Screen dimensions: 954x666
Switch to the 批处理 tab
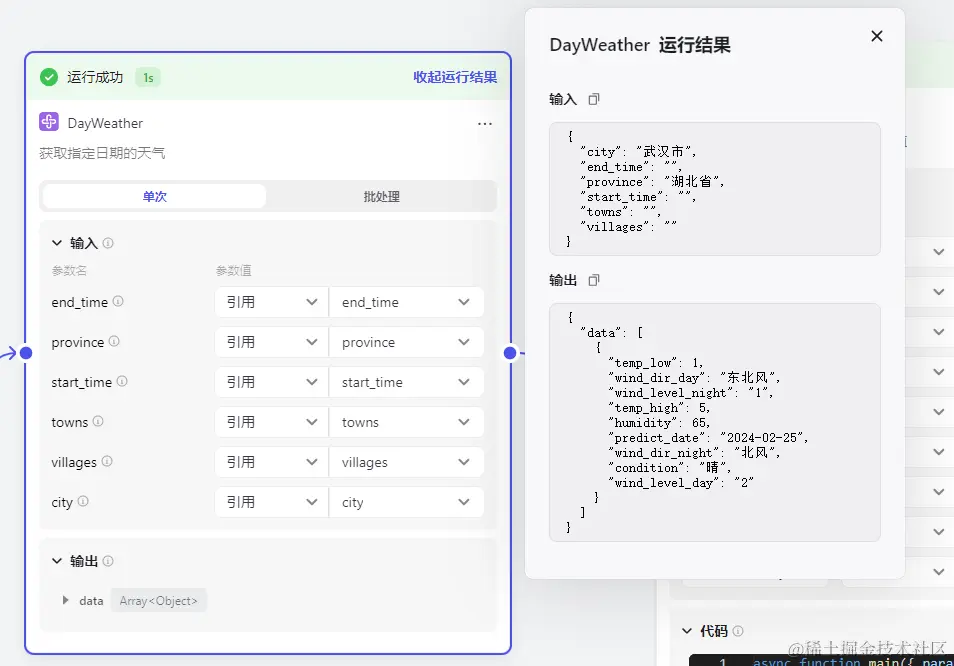click(381, 196)
